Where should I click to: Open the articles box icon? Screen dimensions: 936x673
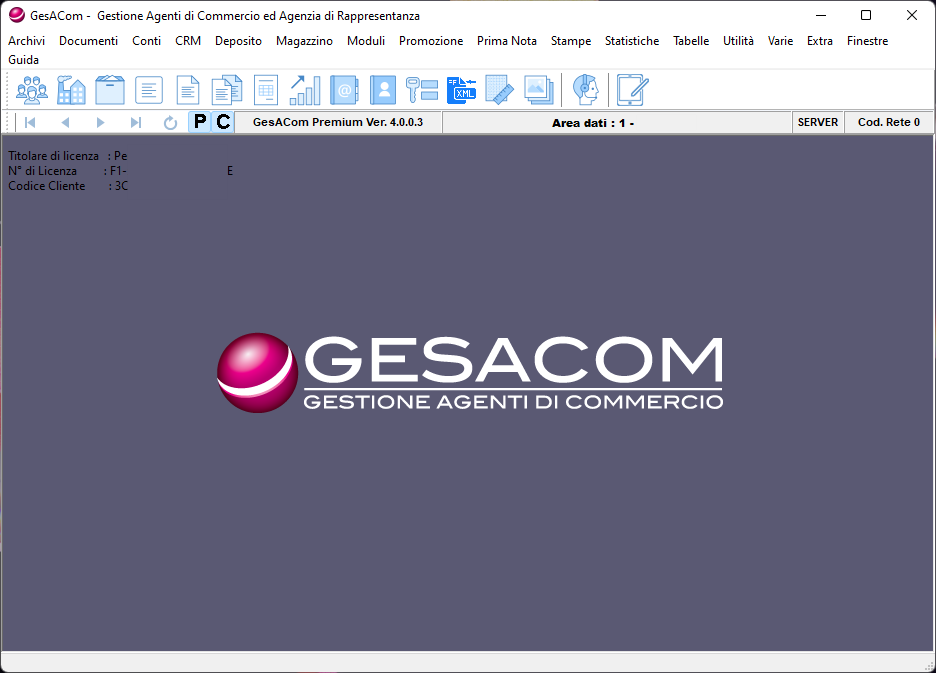(x=110, y=90)
